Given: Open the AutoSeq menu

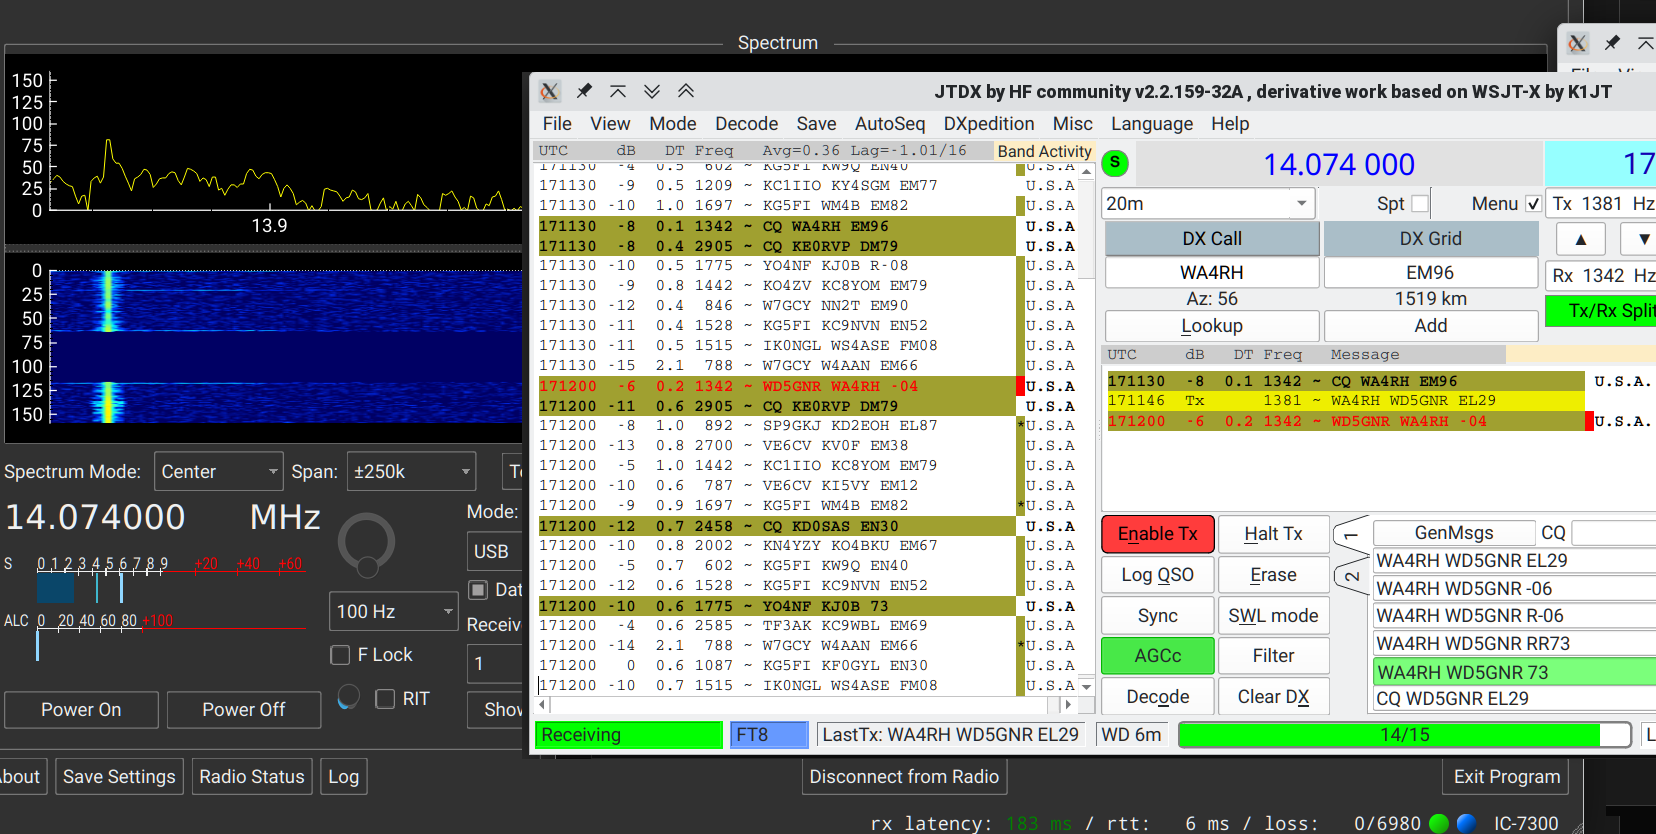Looking at the screenshot, I should [x=889, y=124].
